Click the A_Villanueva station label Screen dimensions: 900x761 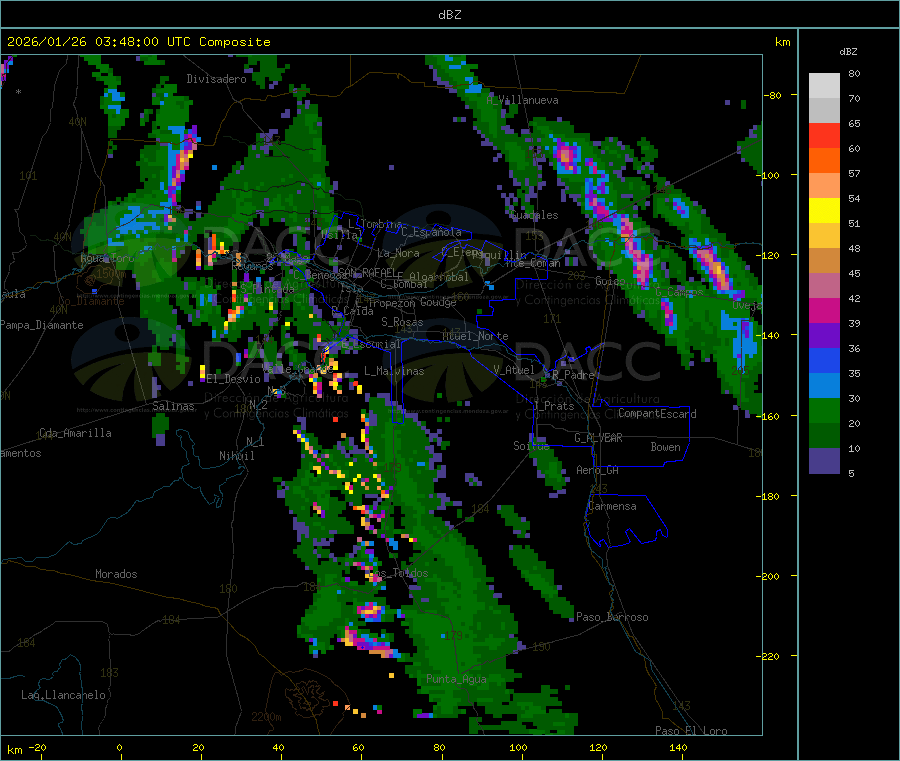pos(522,100)
